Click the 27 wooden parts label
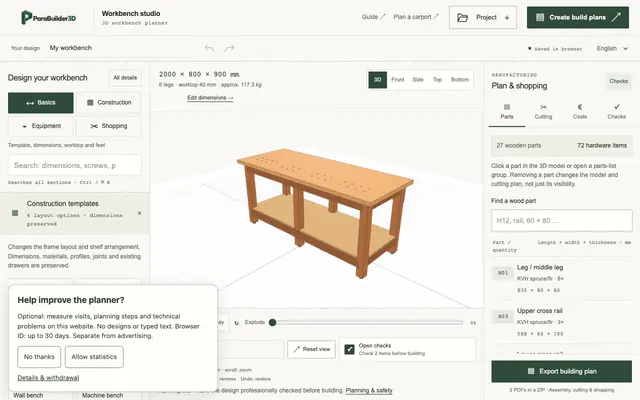 point(519,146)
